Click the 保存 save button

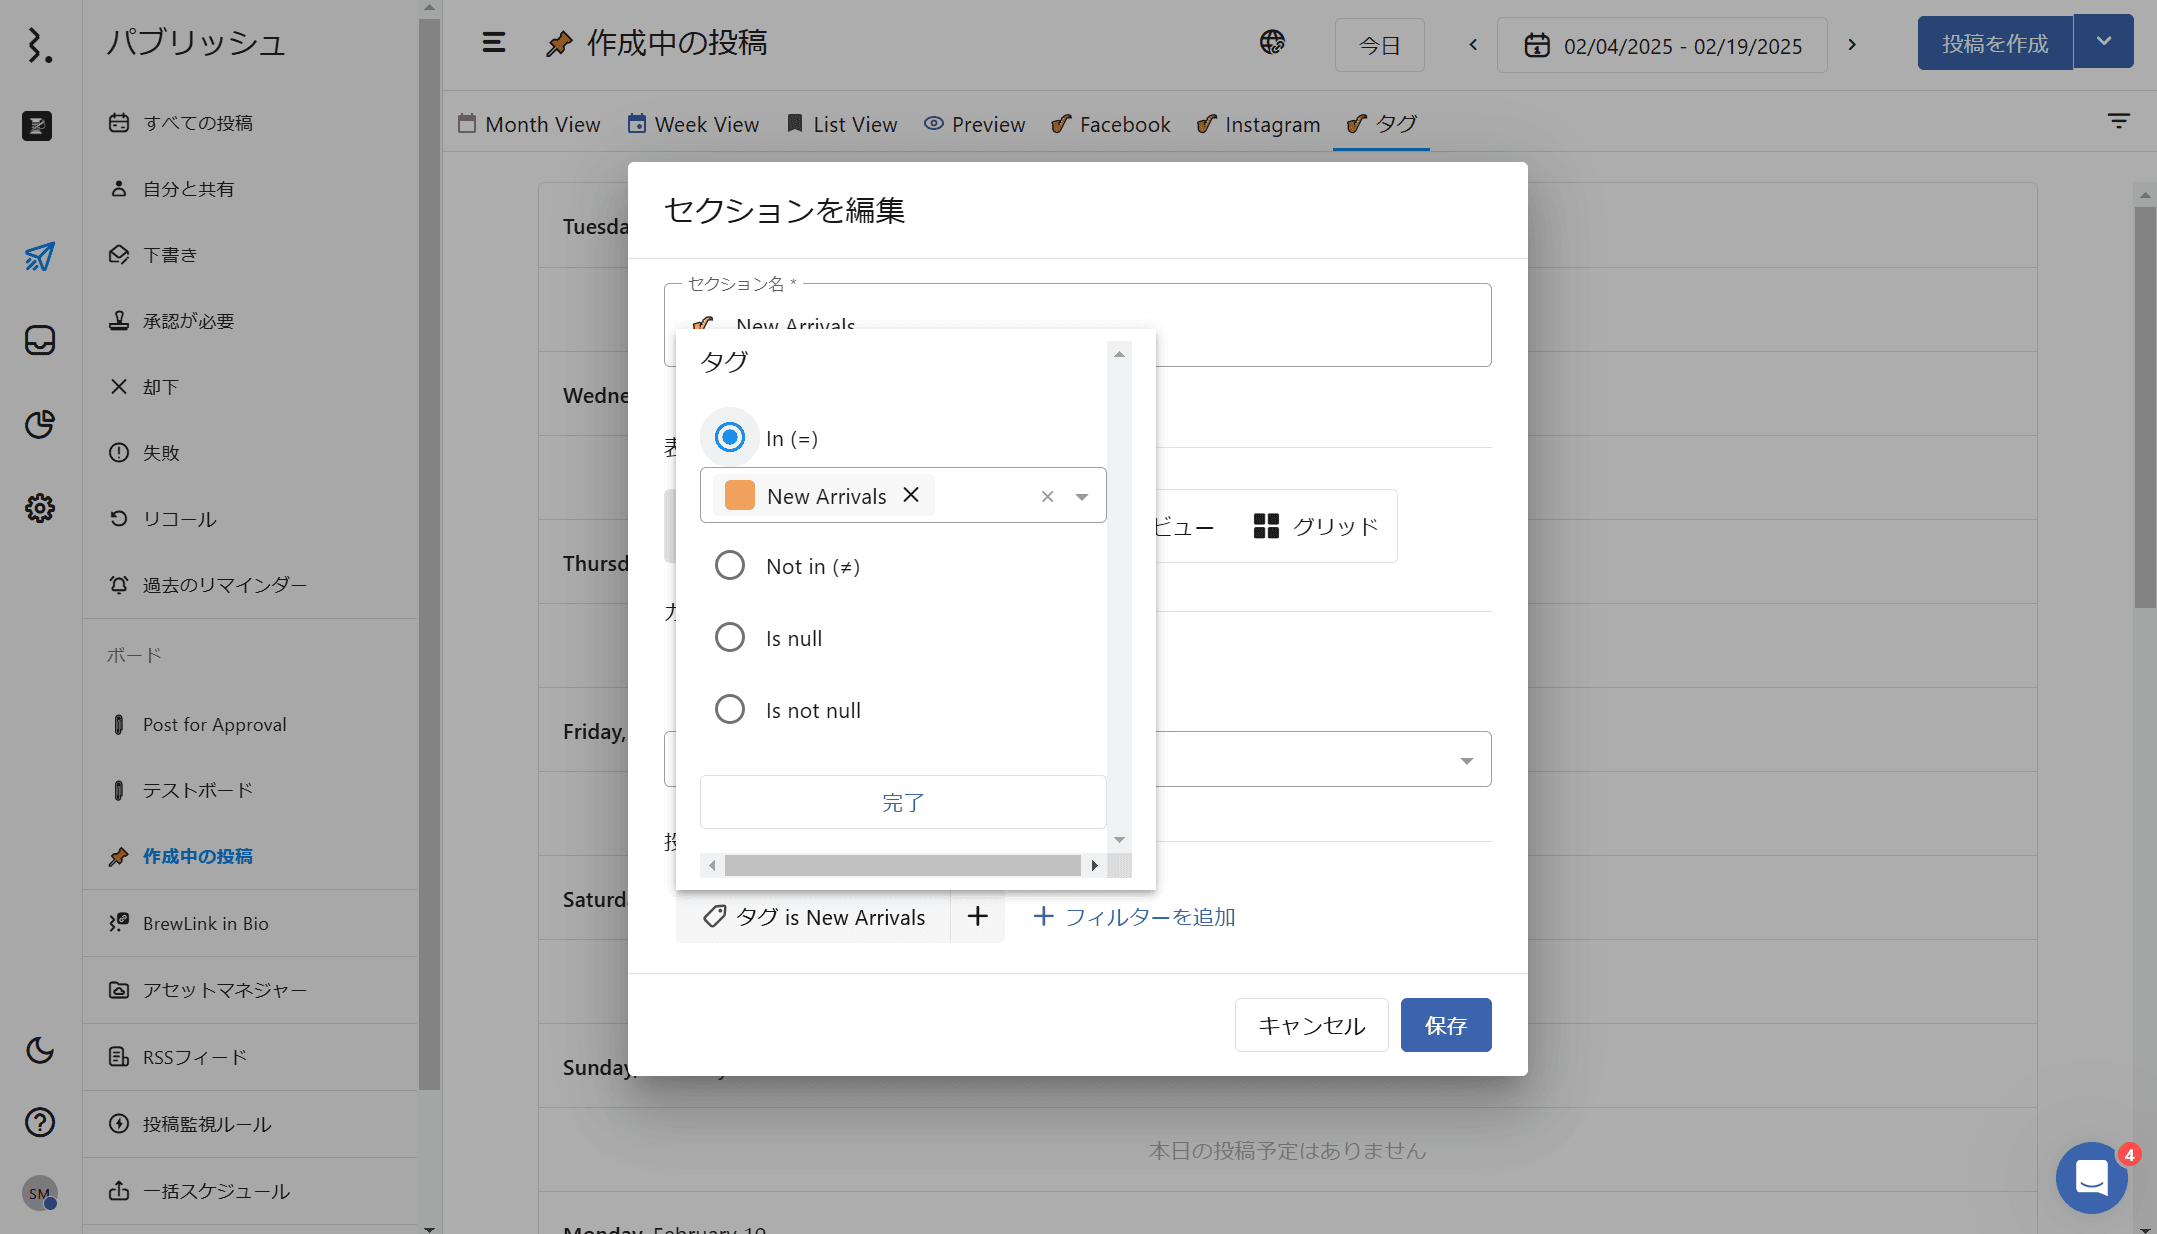(x=1445, y=1025)
